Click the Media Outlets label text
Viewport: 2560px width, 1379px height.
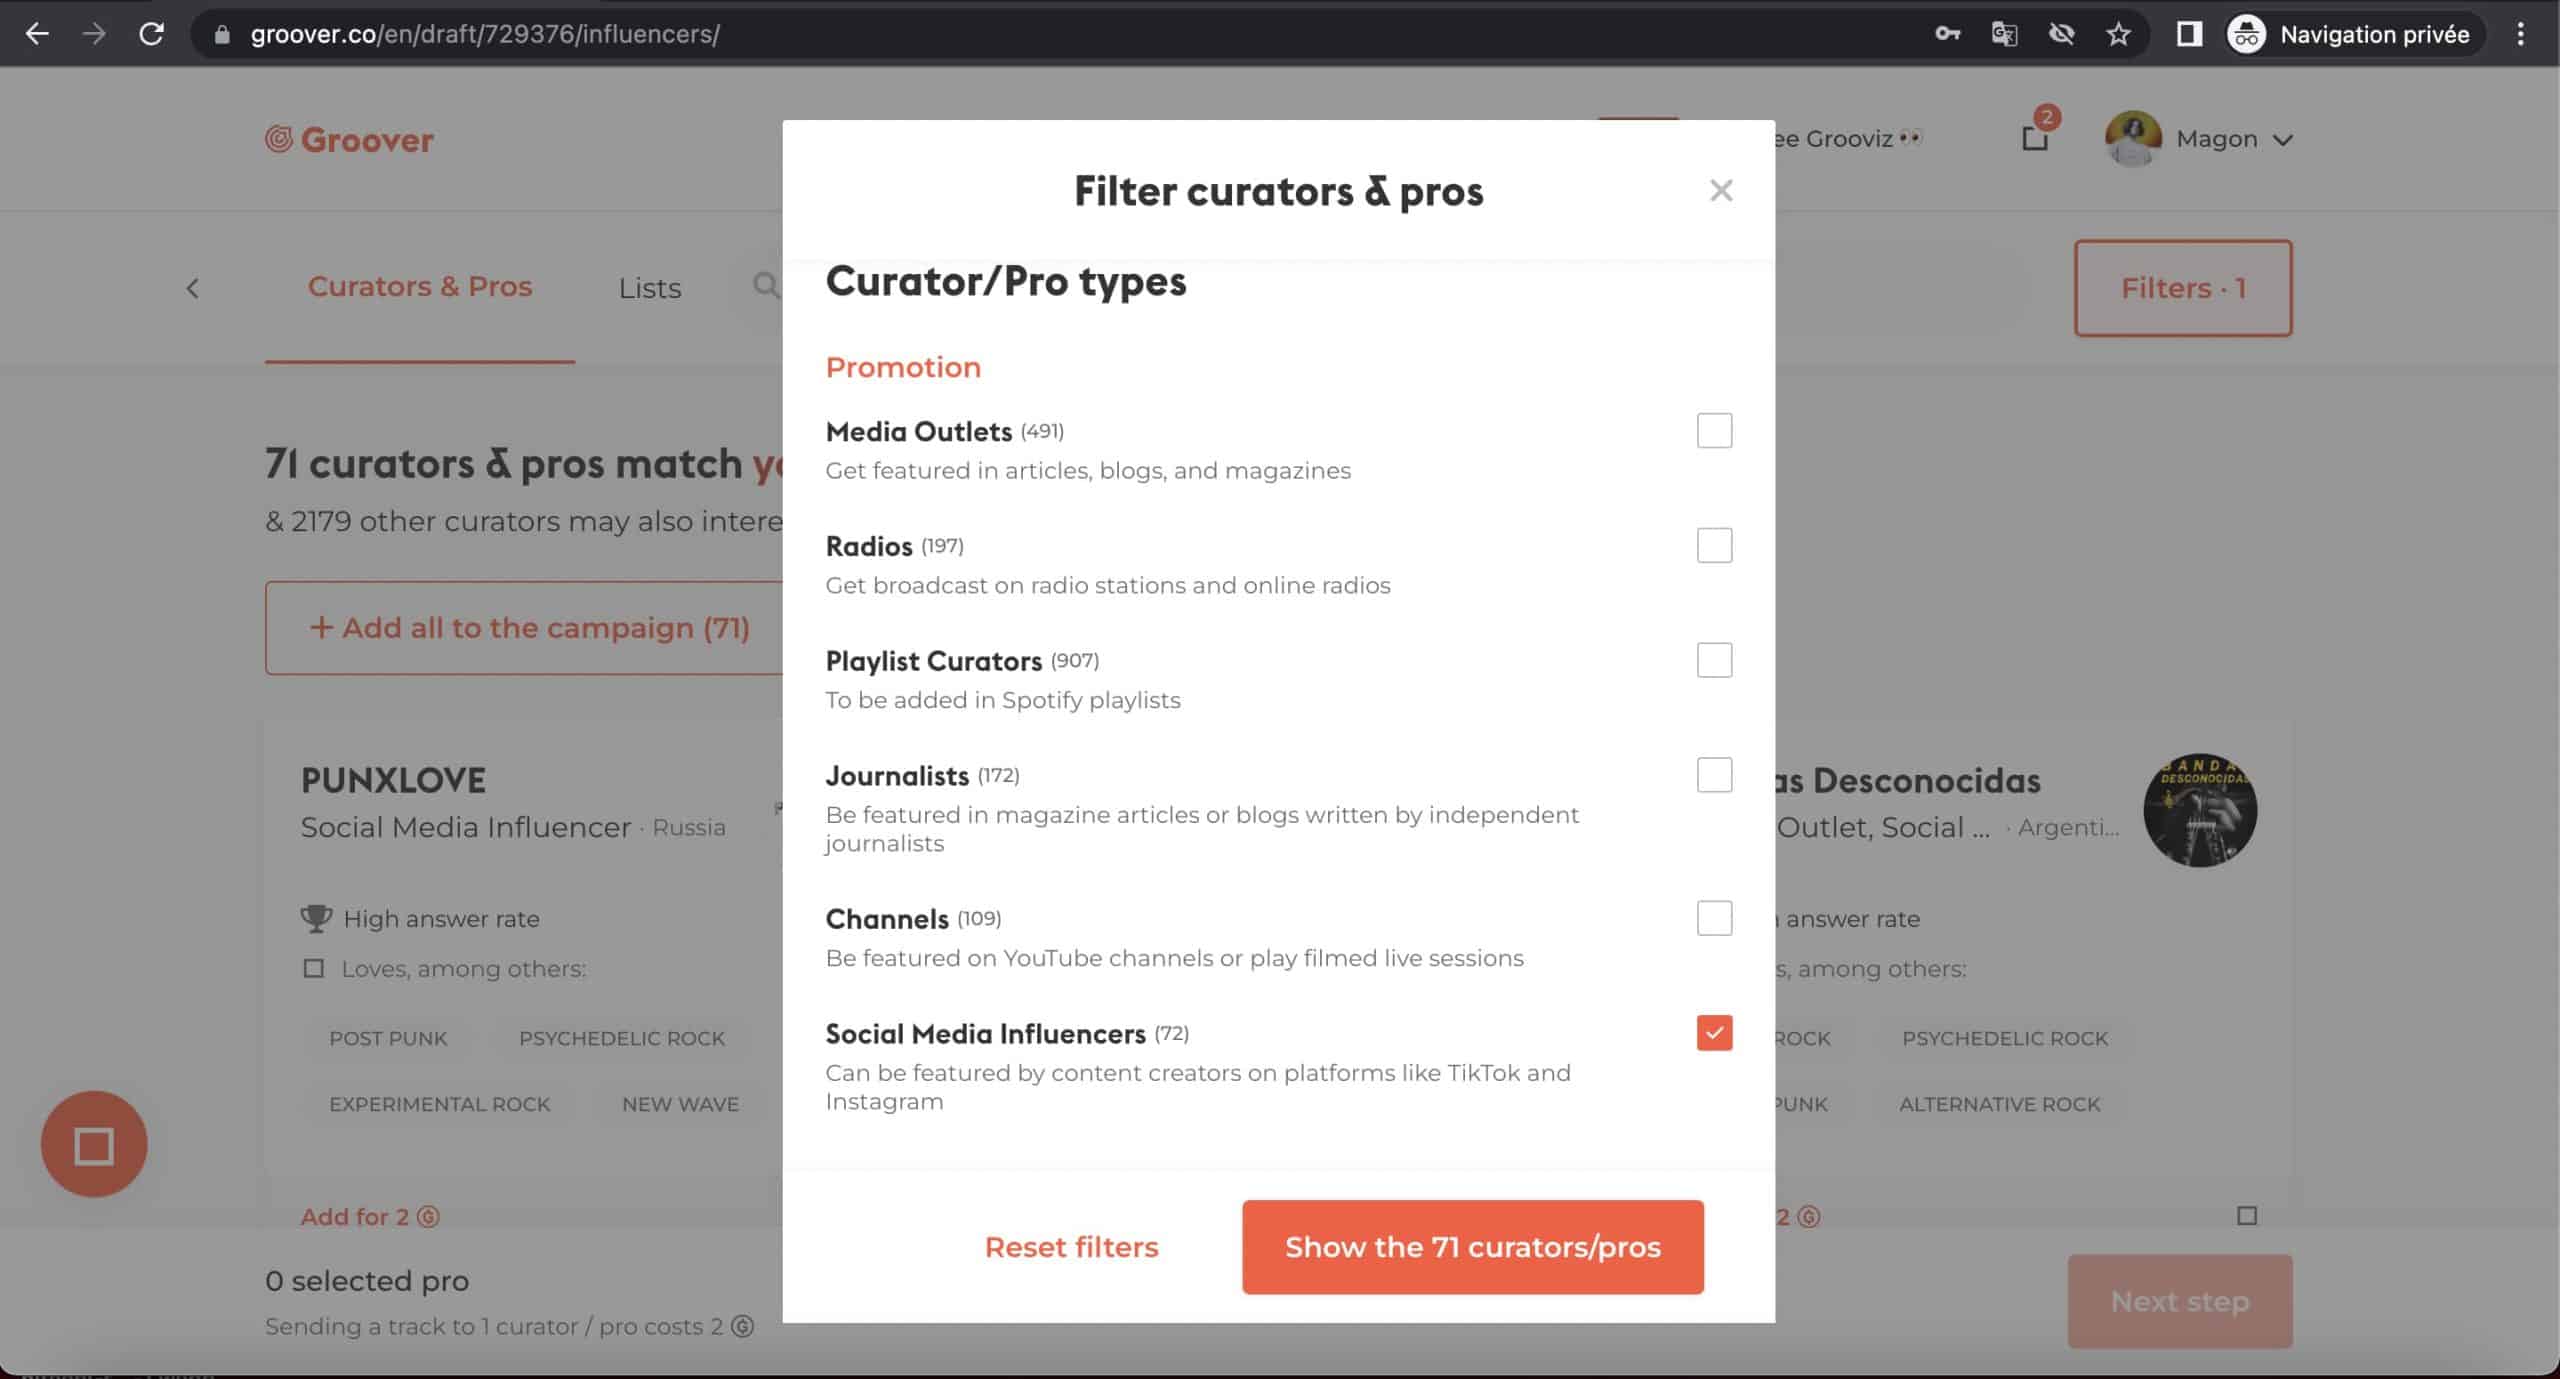pyautogui.click(x=918, y=431)
